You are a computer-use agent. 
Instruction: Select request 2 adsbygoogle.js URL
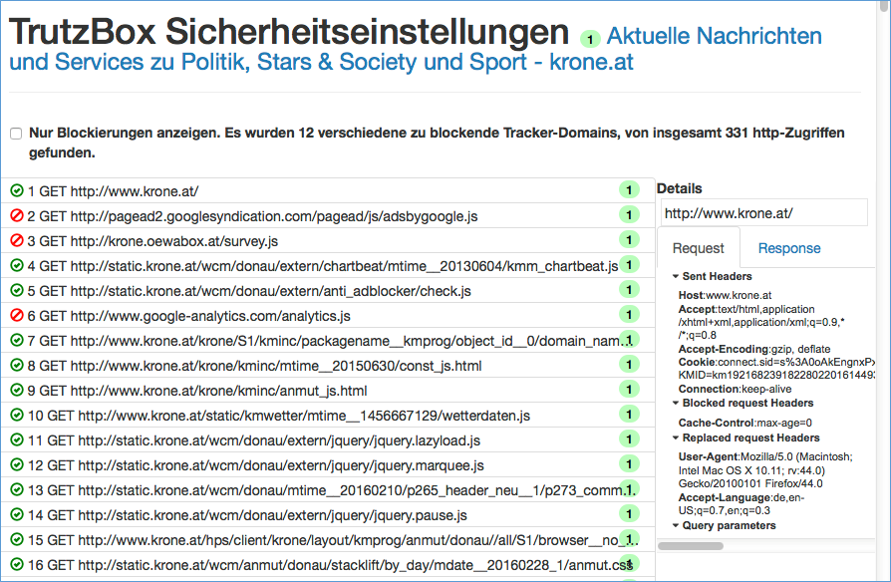point(252,217)
